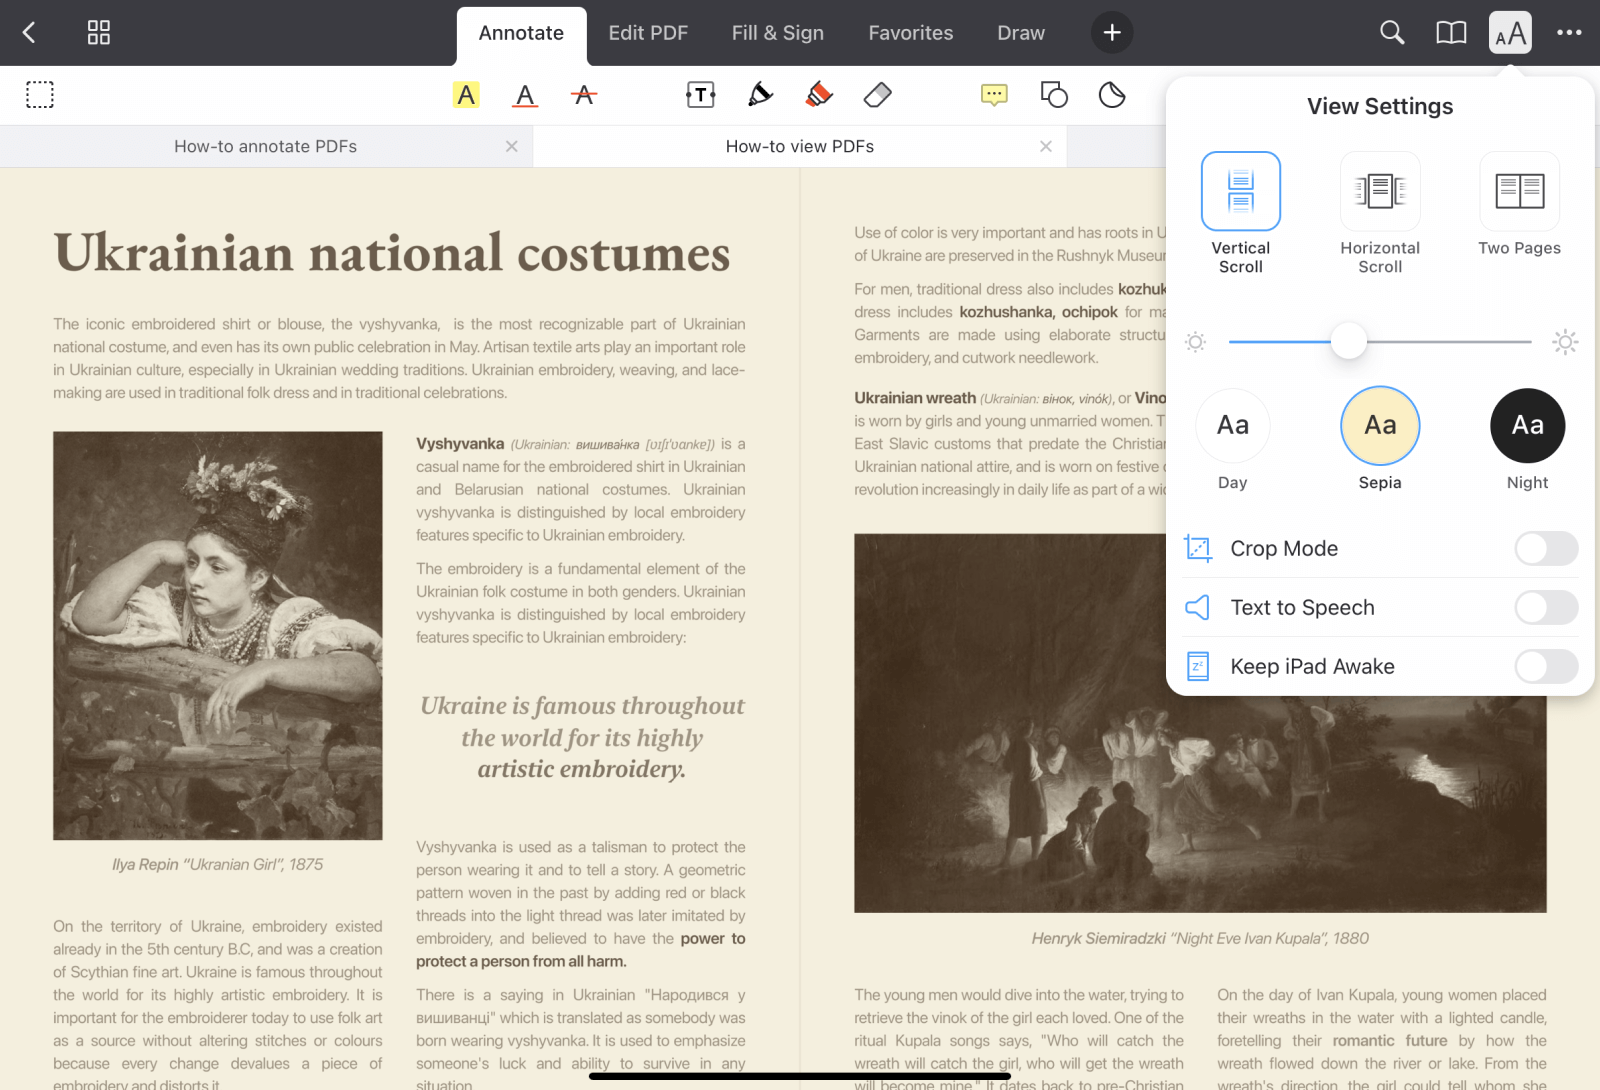
Task: Close the How-to view PDFs tab
Action: pos(1045,146)
